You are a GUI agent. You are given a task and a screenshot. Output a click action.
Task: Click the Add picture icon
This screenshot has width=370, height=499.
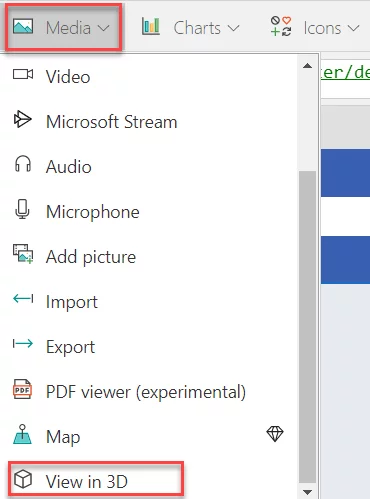pos(23,254)
